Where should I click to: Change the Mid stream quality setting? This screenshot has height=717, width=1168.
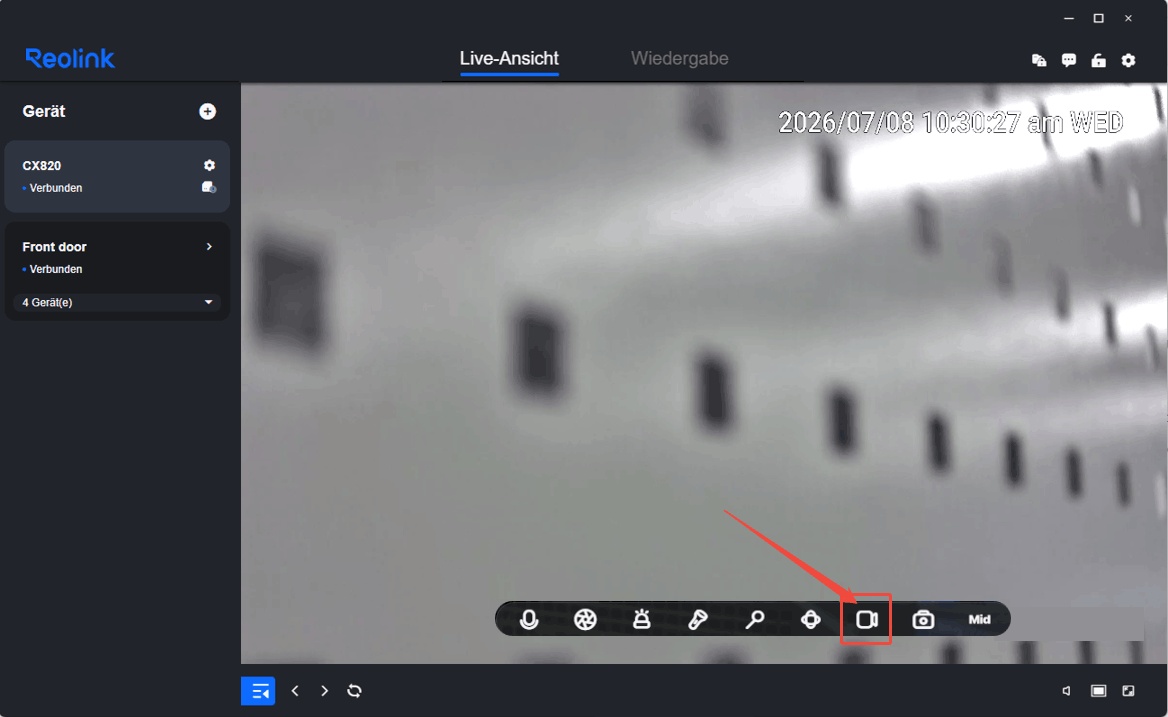tap(979, 619)
